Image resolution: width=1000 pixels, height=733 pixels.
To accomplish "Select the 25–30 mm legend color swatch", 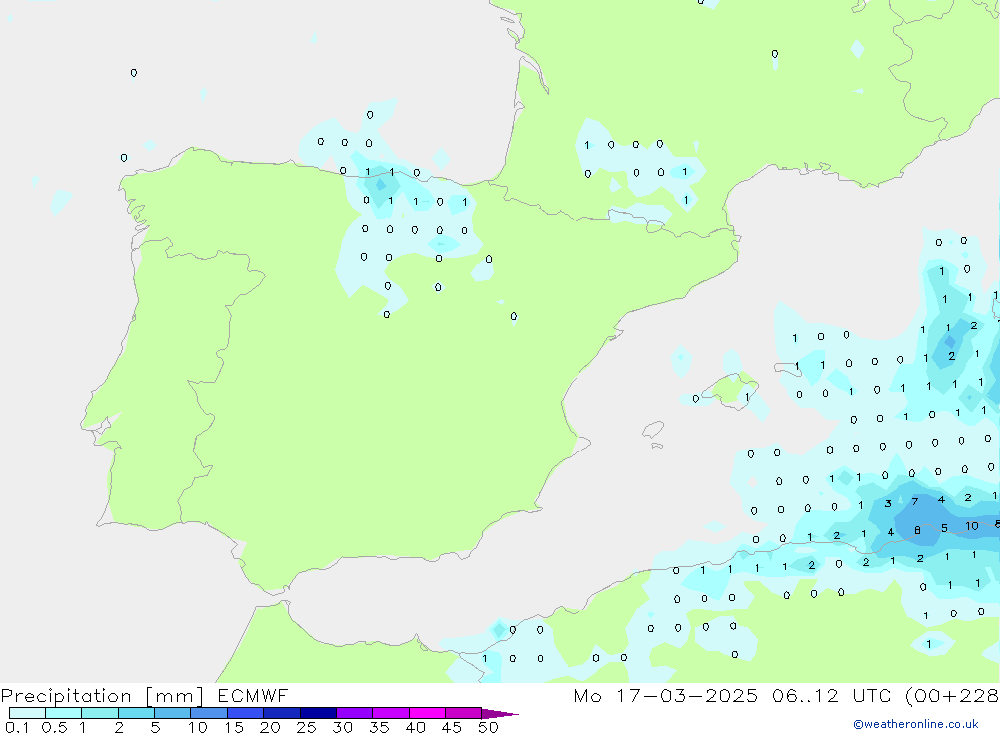I will (318, 713).
